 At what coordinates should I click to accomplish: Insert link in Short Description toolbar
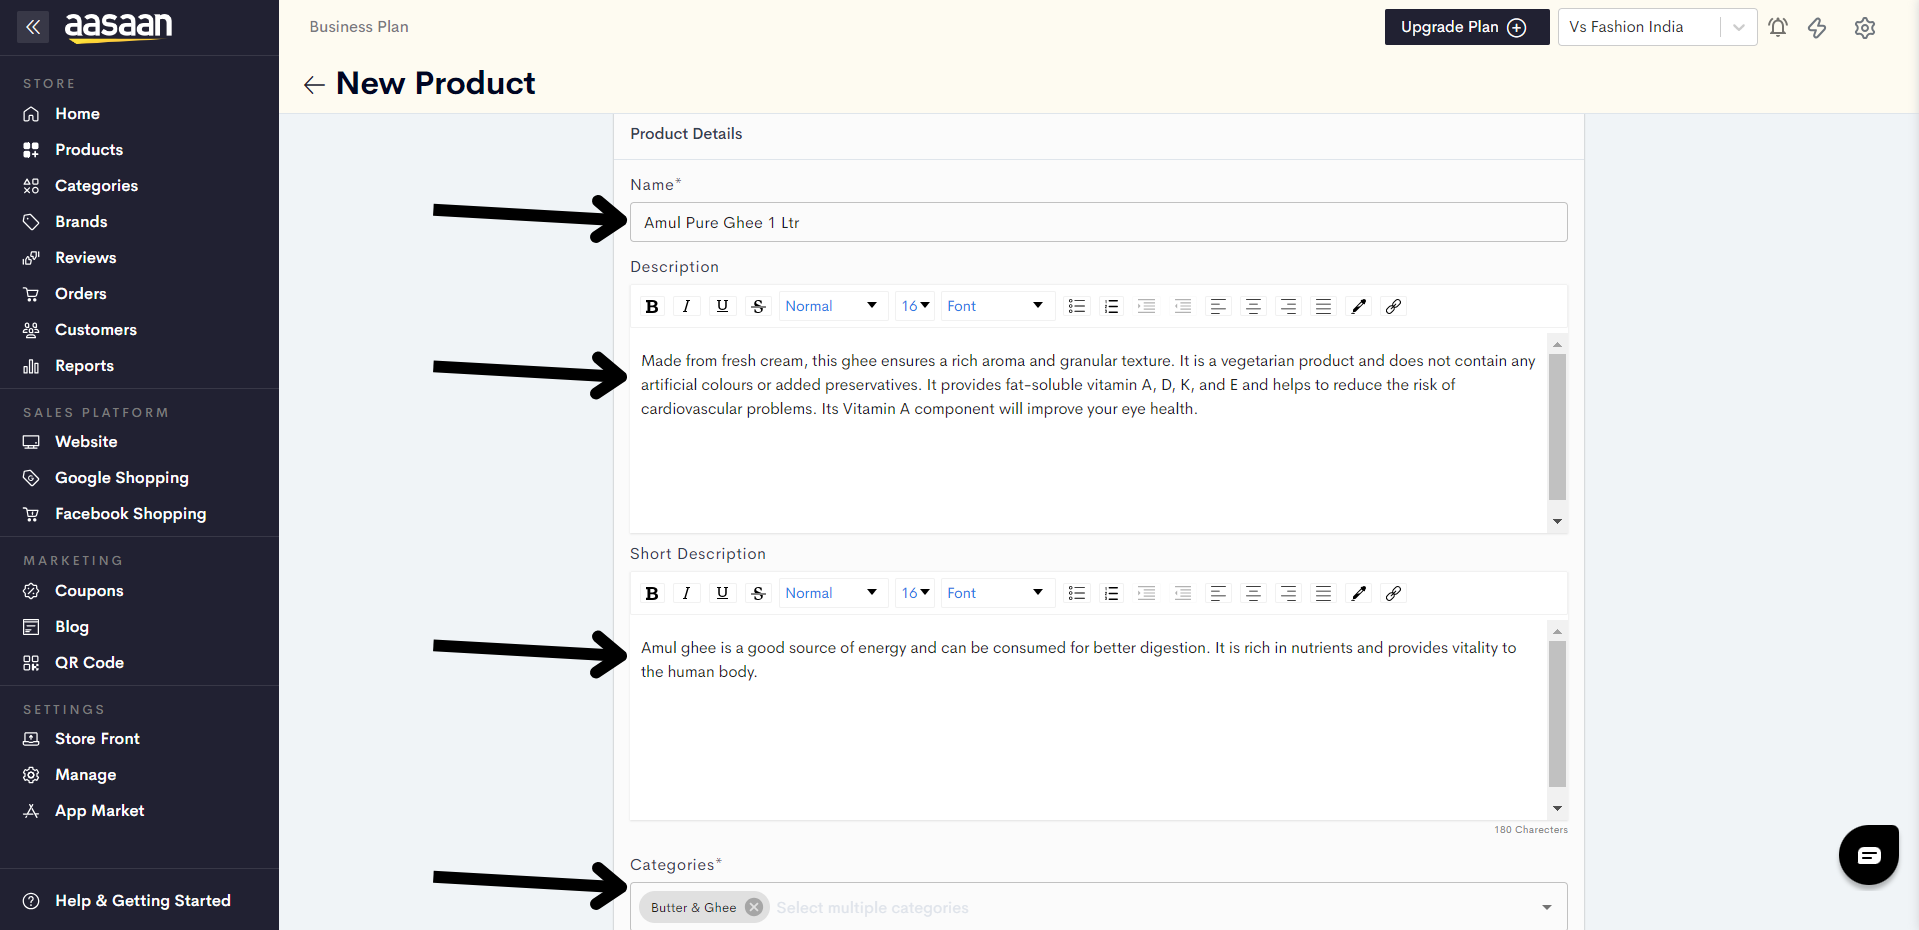(1393, 593)
